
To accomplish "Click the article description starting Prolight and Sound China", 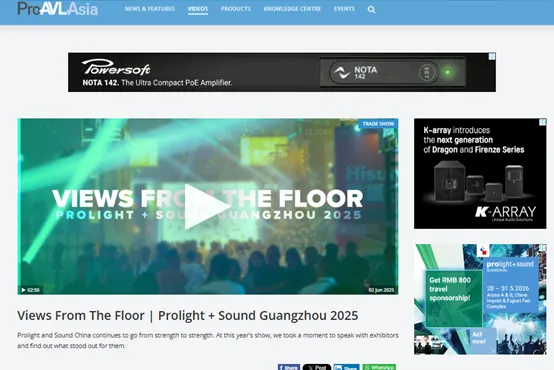I will (208, 340).
